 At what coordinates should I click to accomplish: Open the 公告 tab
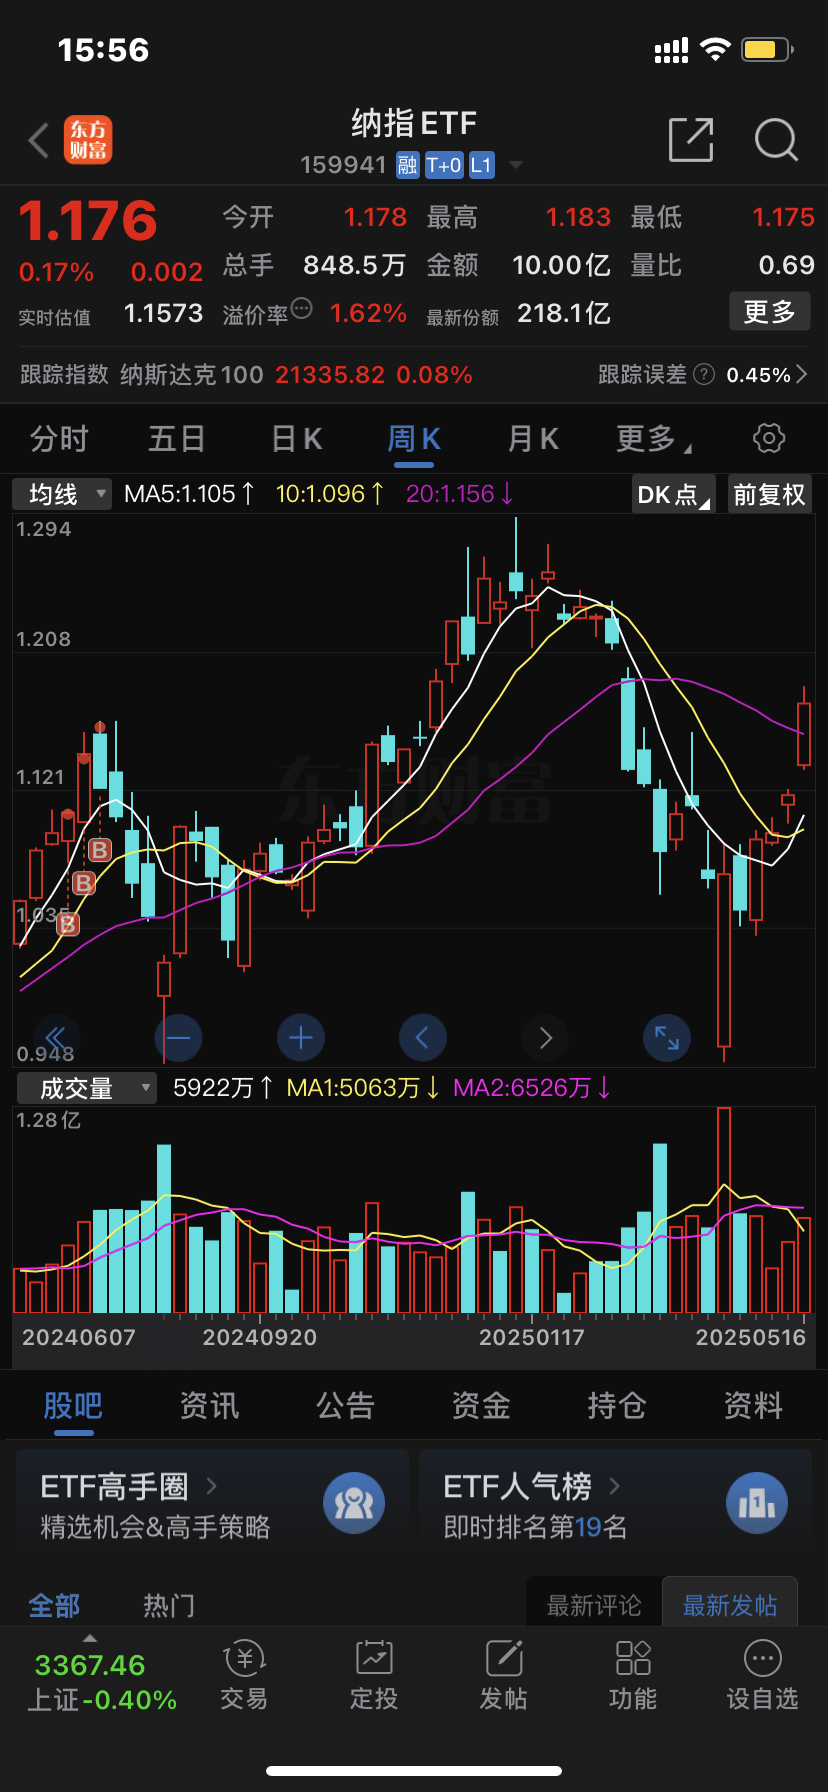point(345,1406)
